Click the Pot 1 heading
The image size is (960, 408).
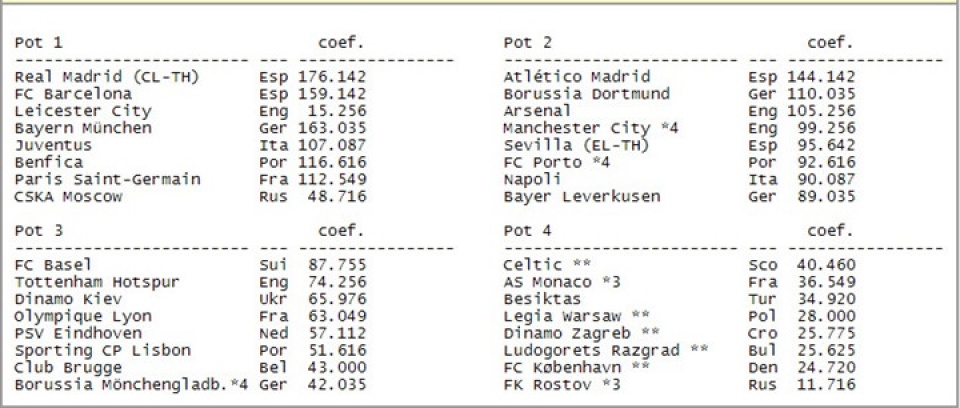click(x=38, y=43)
